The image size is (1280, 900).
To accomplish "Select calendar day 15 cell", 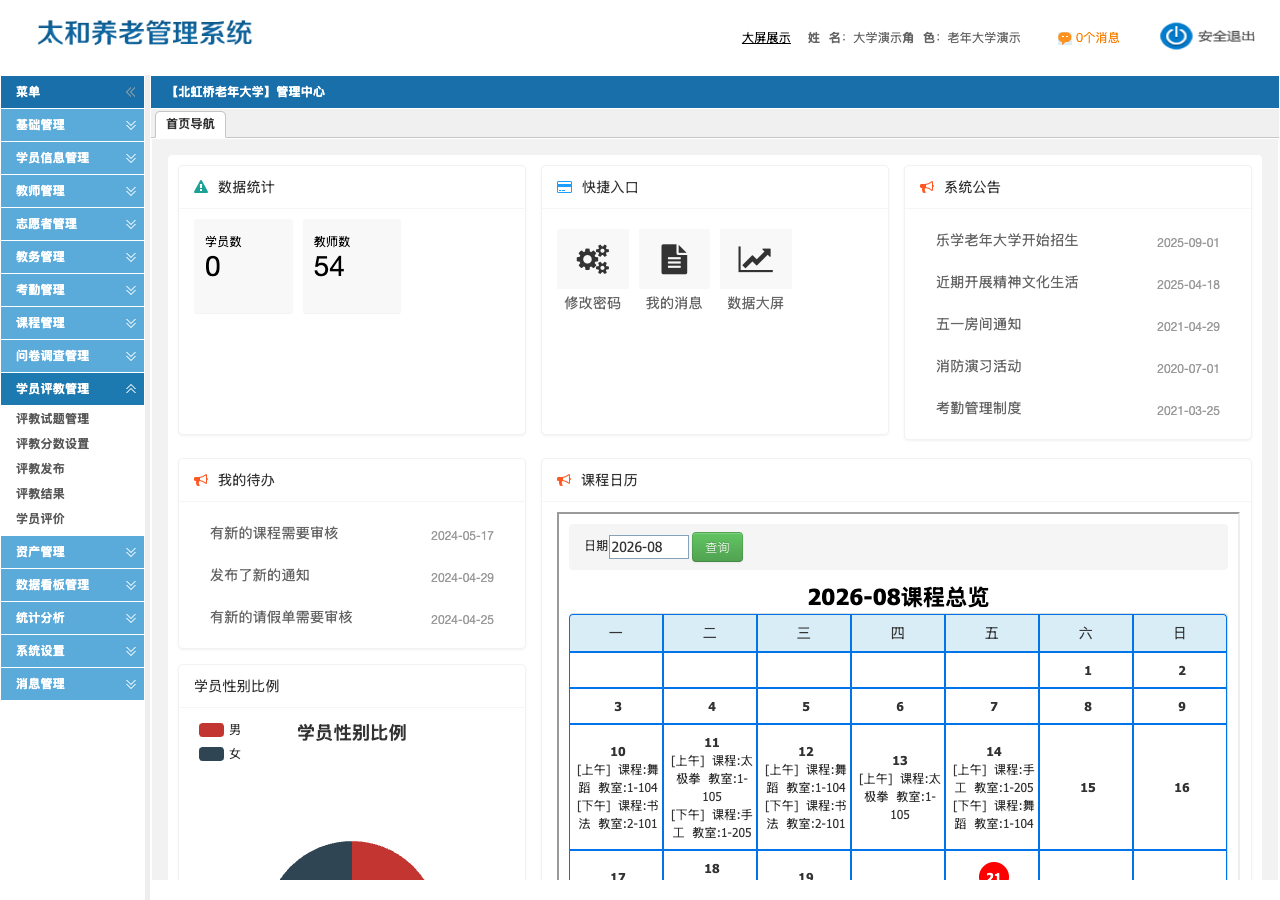I will tap(1086, 787).
